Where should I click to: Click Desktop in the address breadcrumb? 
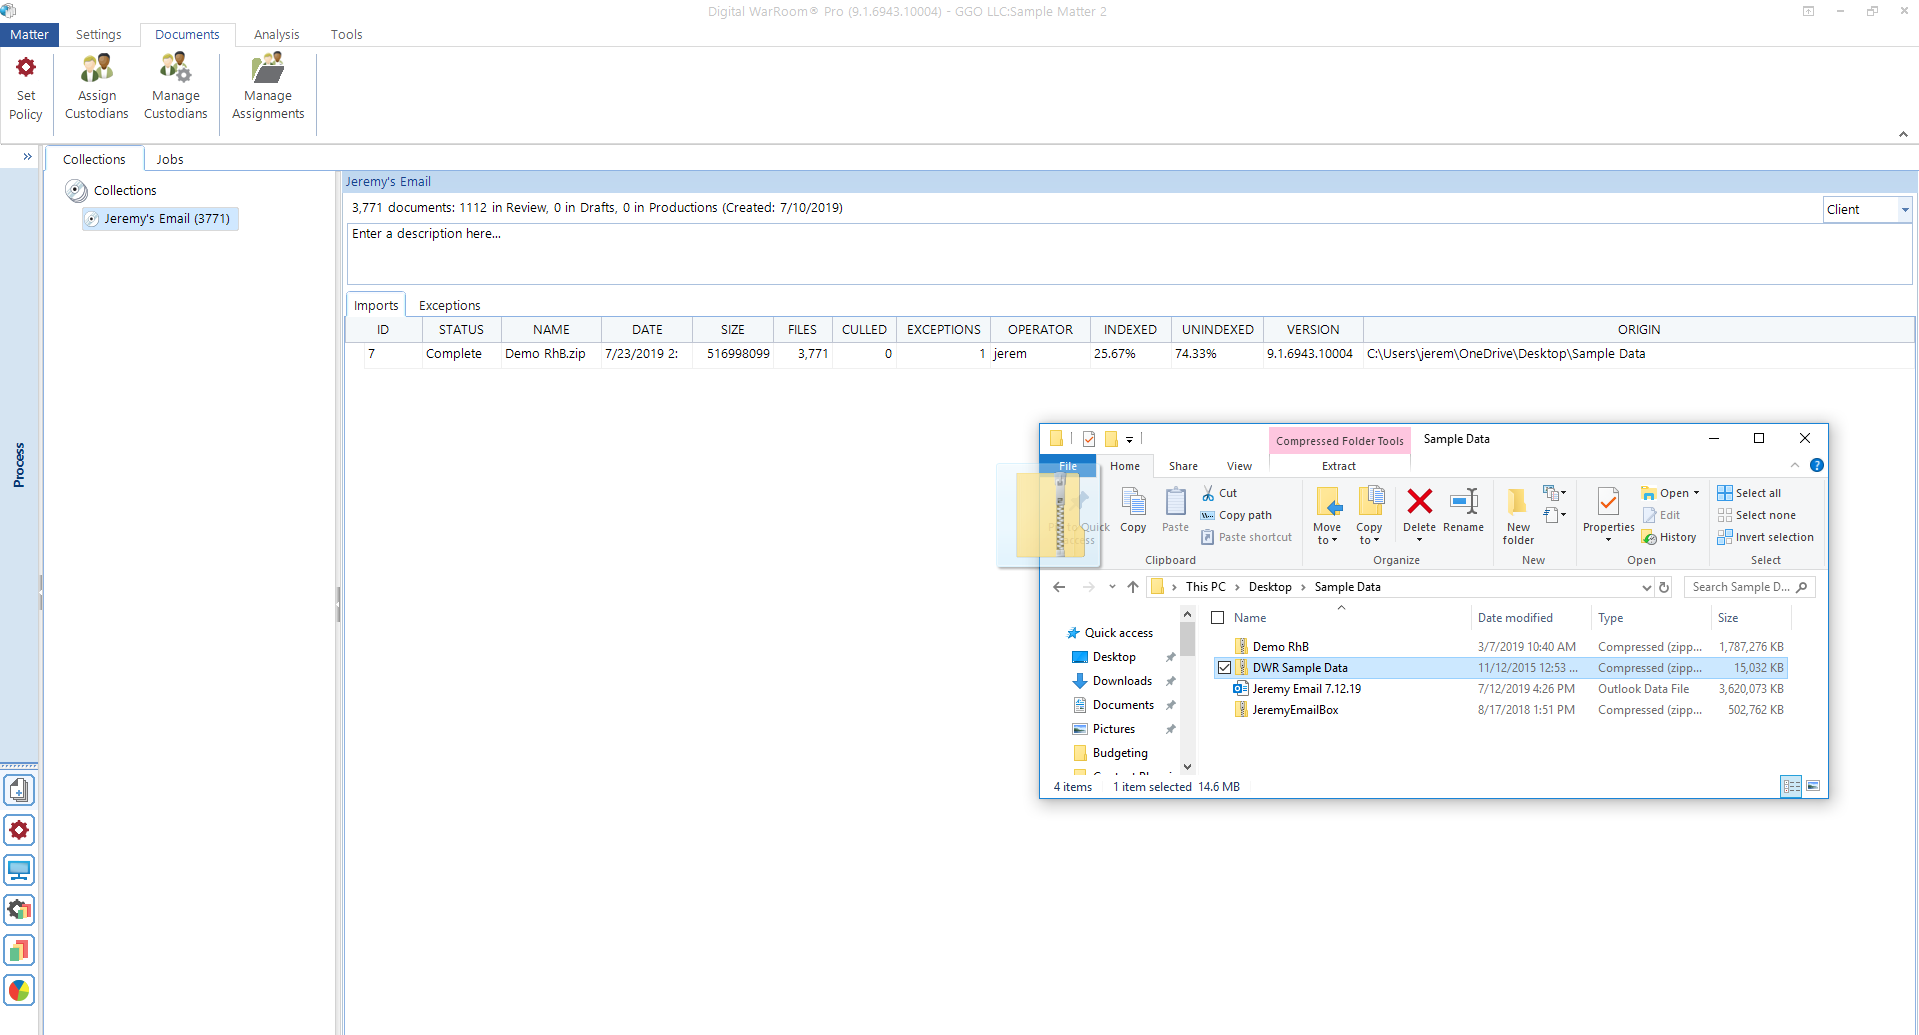[x=1270, y=587]
